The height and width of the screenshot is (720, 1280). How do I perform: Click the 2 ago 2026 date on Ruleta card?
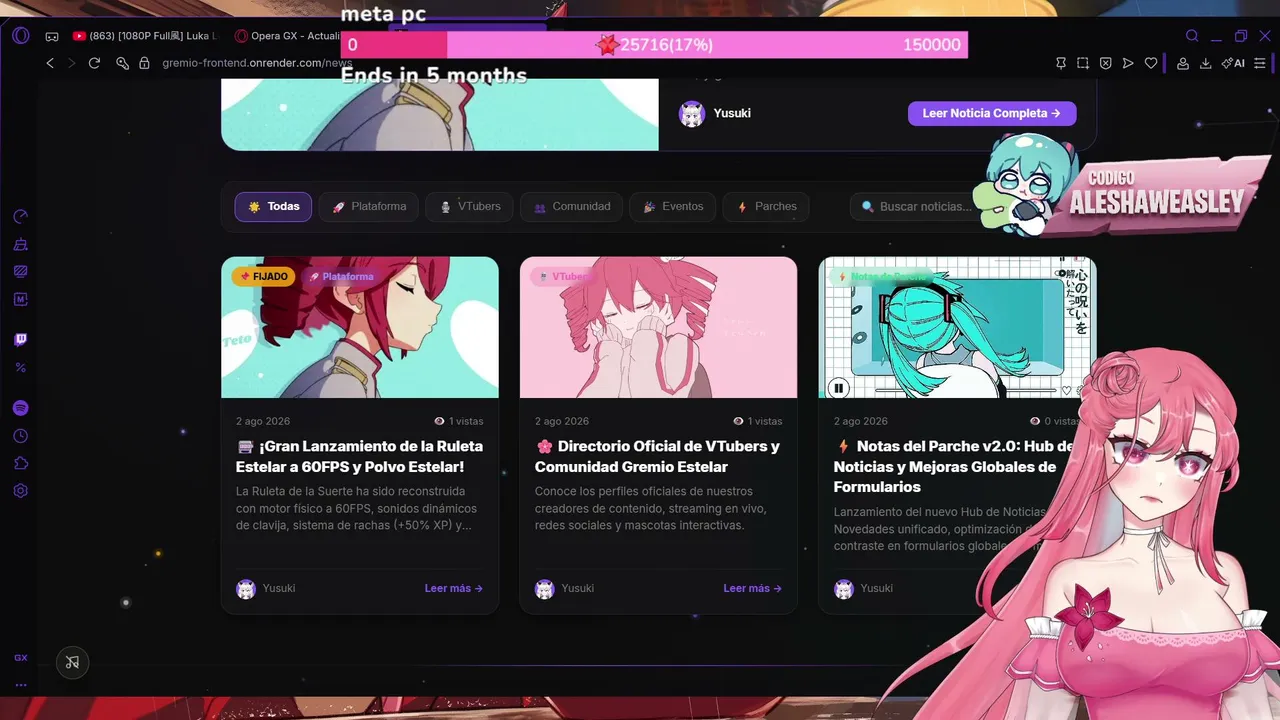tap(263, 421)
